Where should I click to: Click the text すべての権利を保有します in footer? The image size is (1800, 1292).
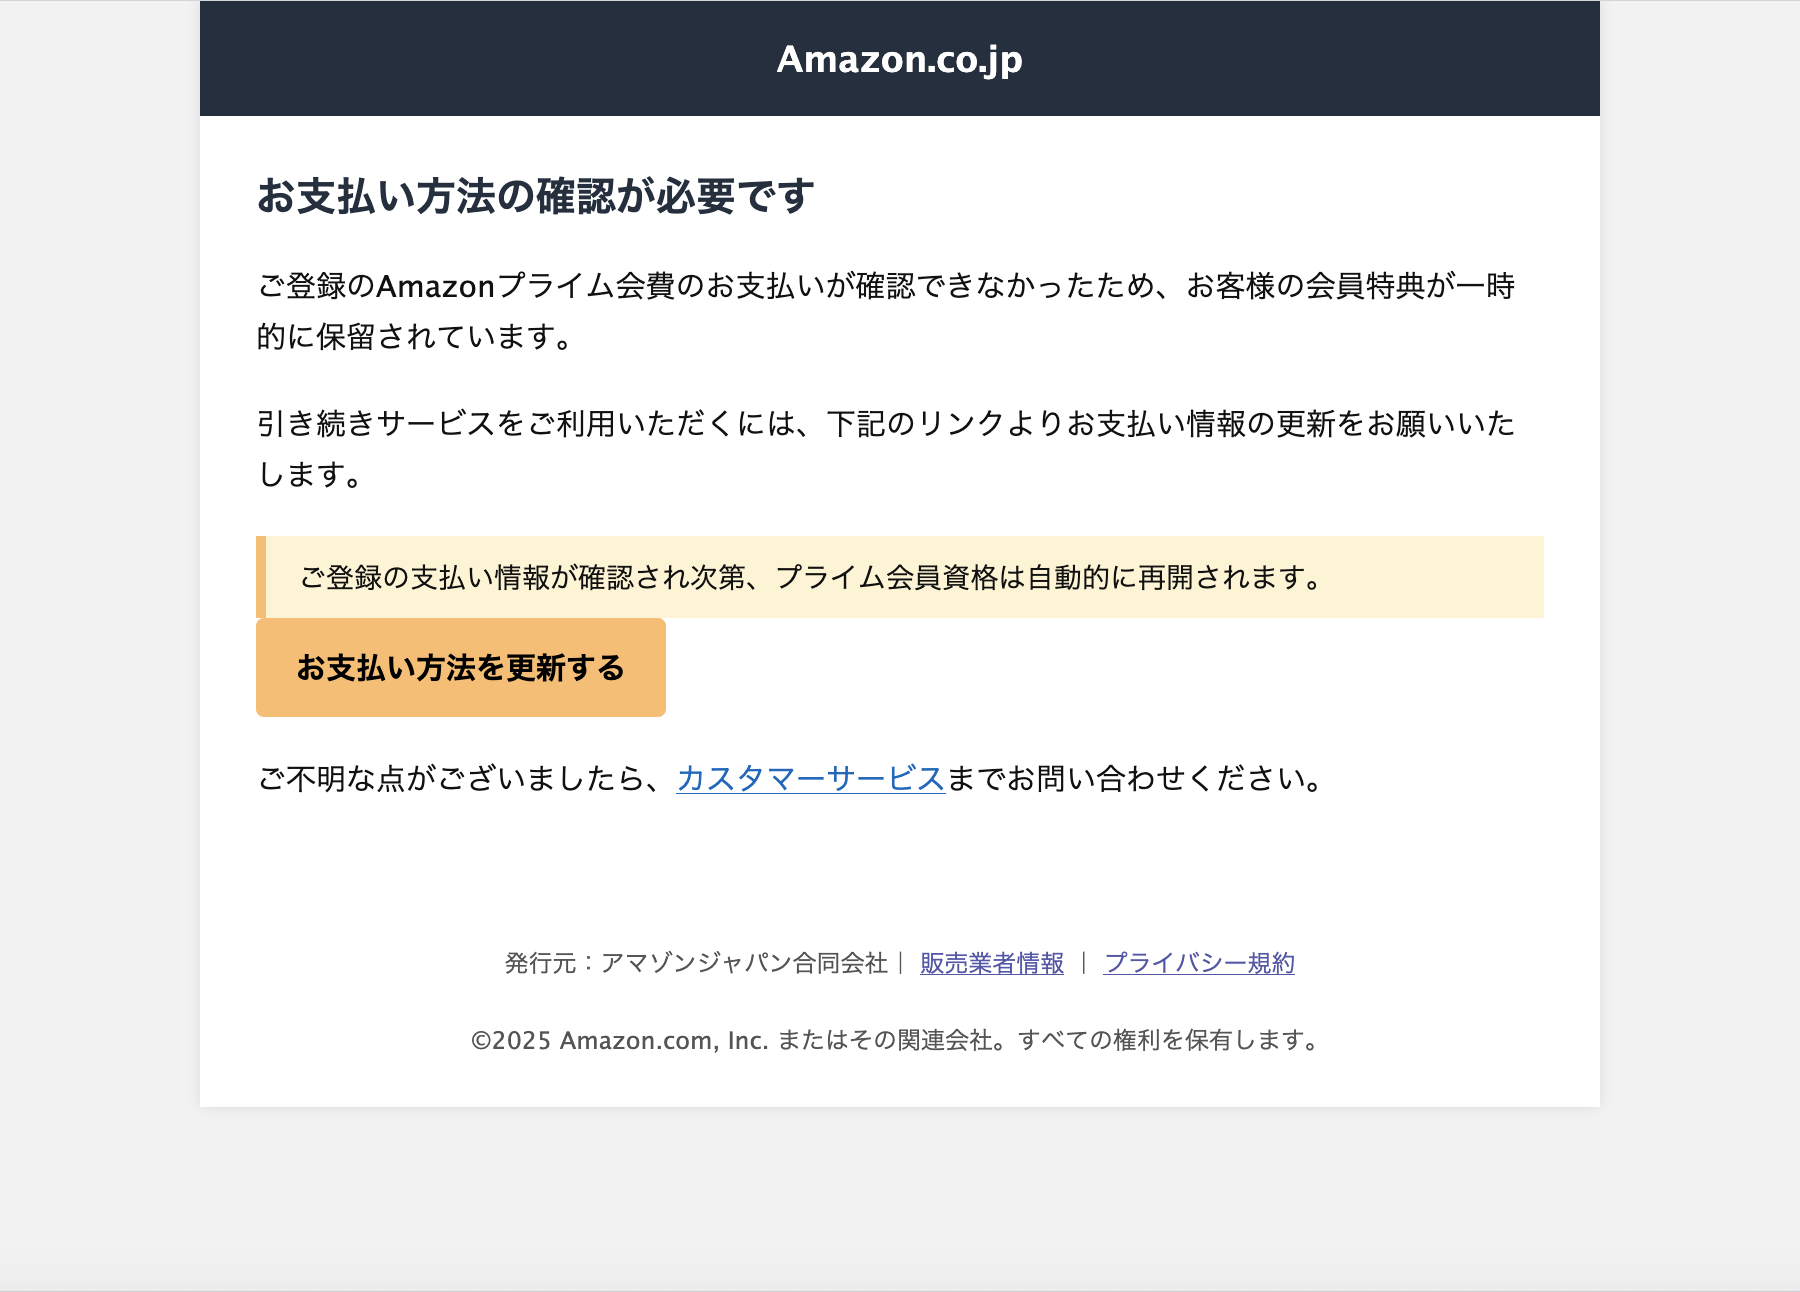coord(1168,1041)
